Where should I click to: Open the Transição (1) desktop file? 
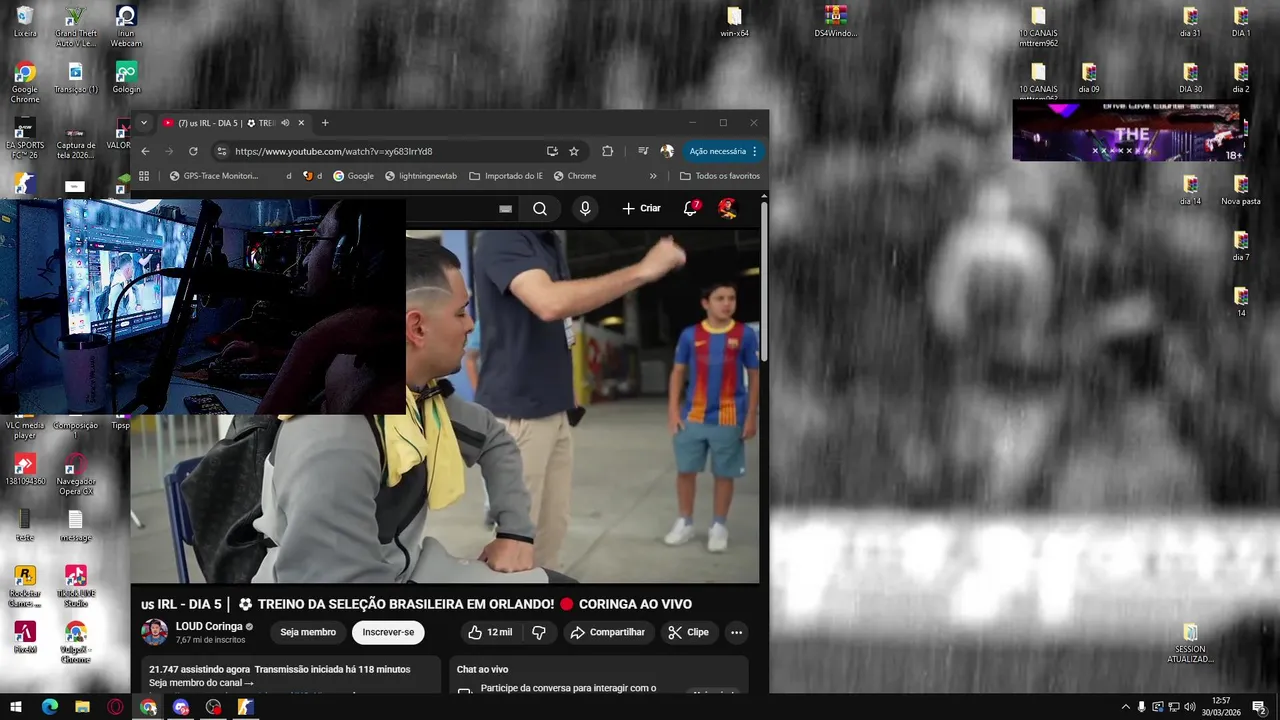[75, 78]
